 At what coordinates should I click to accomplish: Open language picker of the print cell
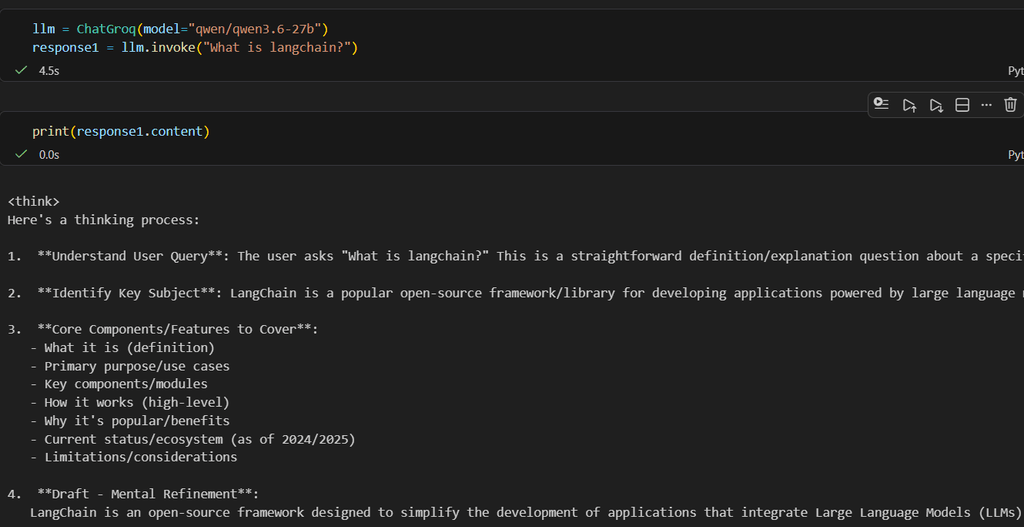click(1016, 155)
